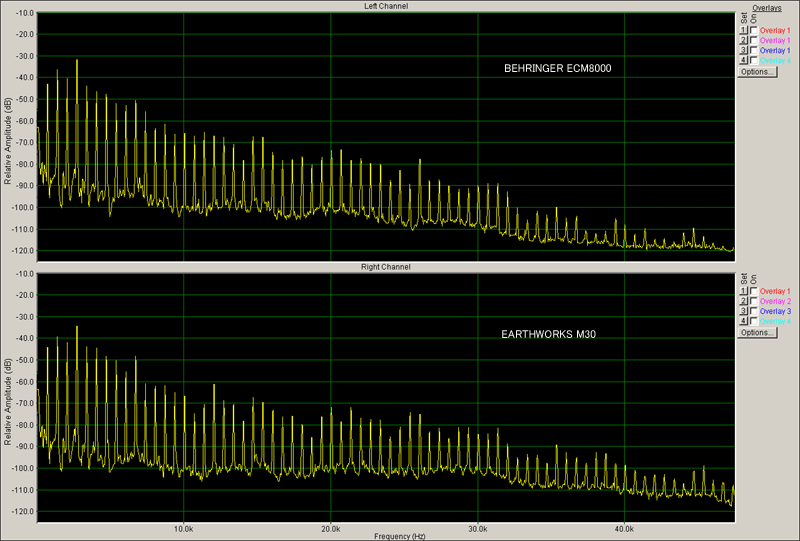The height and width of the screenshot is (541, 800).
Task: Click Set button 3 in Right Channel overlays
Action: (x=743, y=311)
